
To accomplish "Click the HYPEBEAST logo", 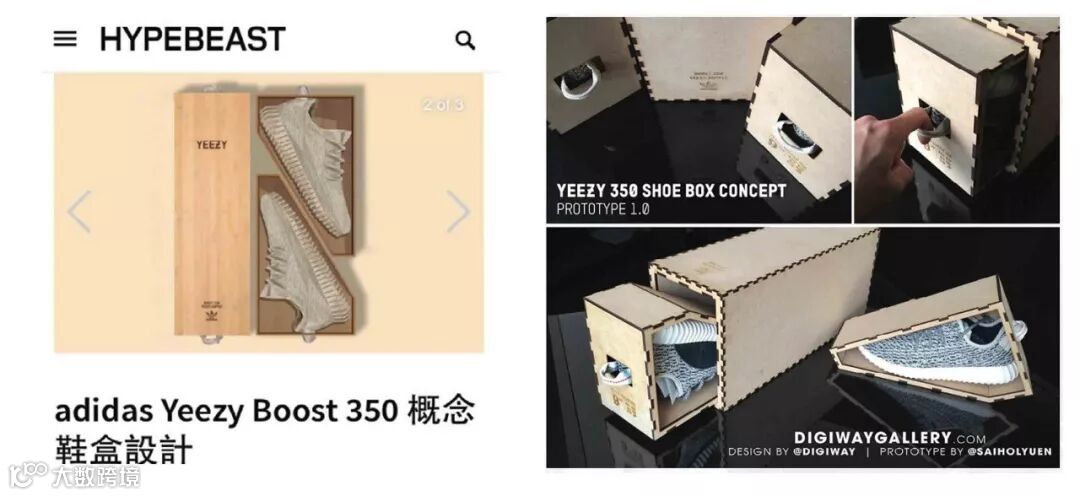I will point(192,39).
